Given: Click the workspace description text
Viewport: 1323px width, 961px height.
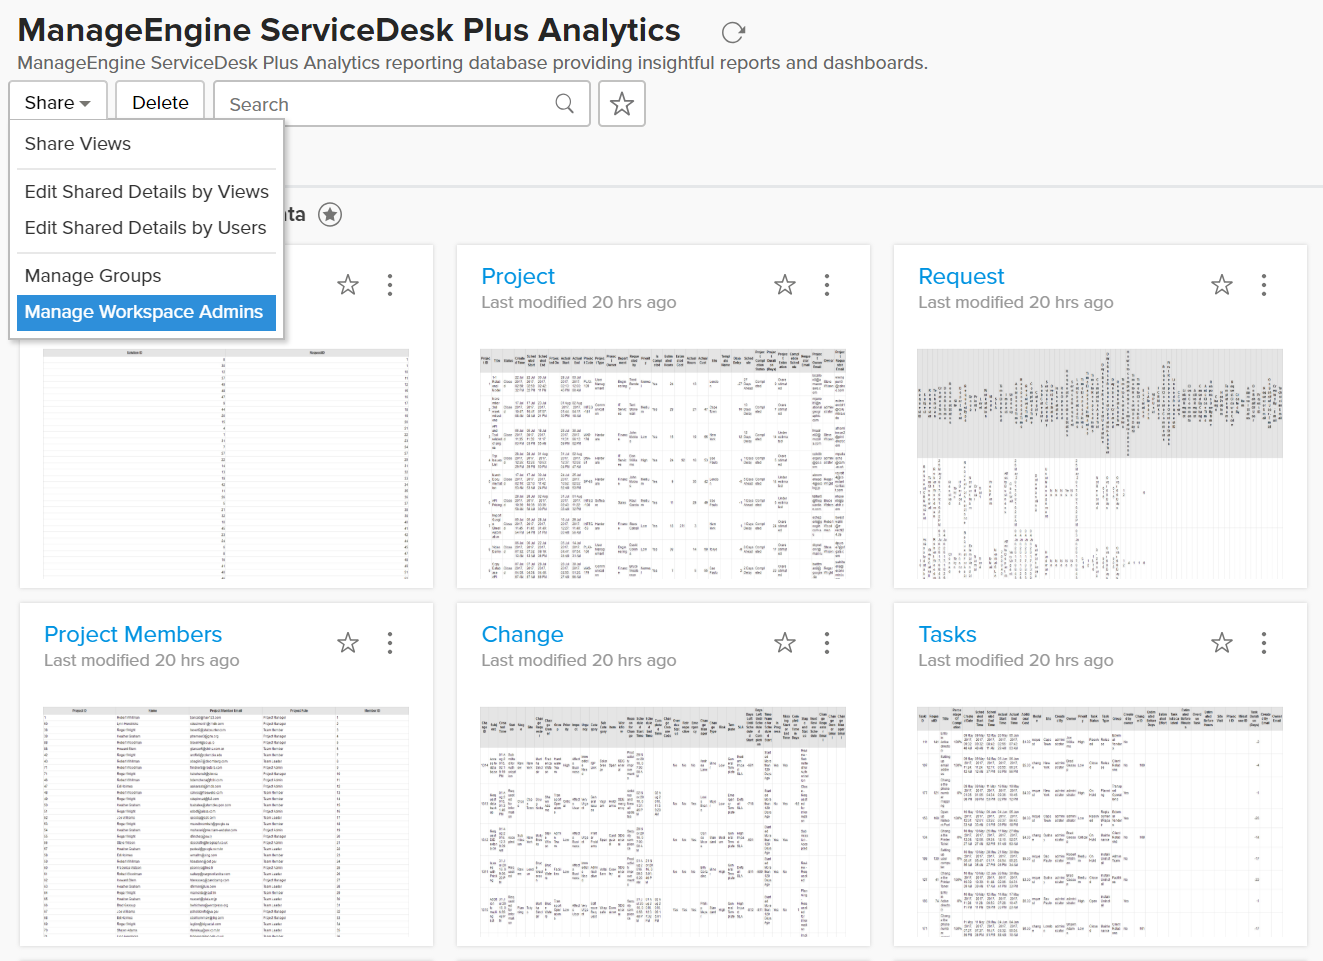Looking at the screenshot, I should (472, 63).
